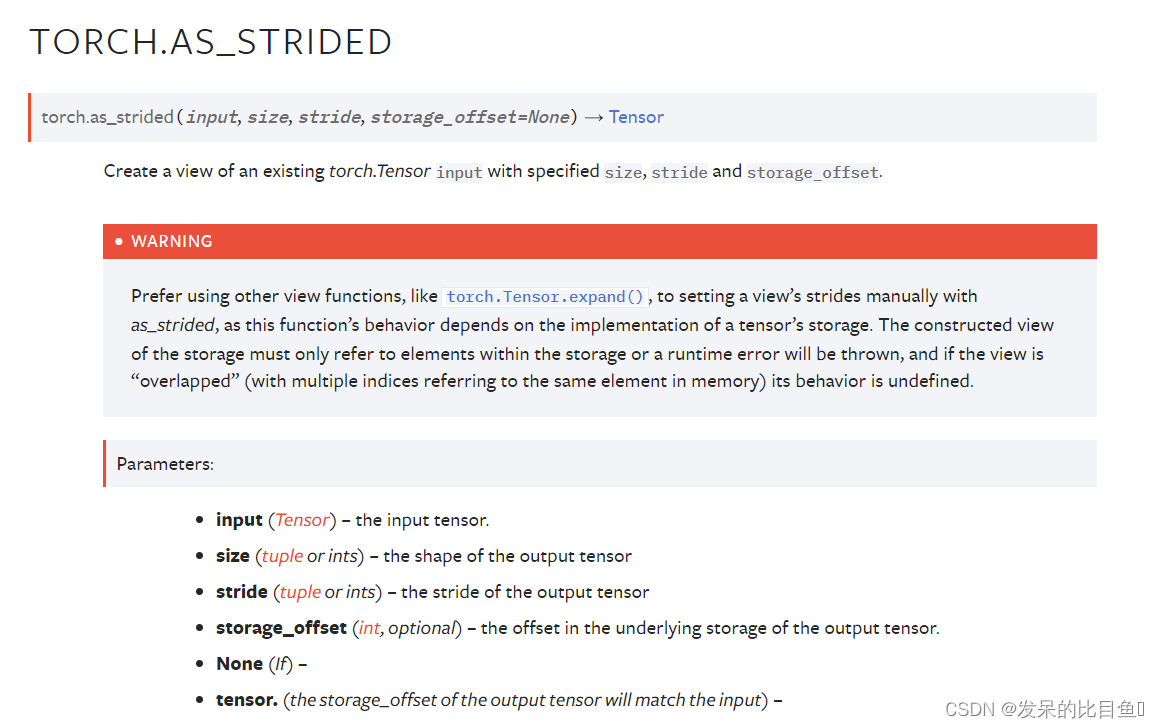Screen dimensions: 1159x728
Task: Click the tuple type link for size
Action: (x=282, y=556)
